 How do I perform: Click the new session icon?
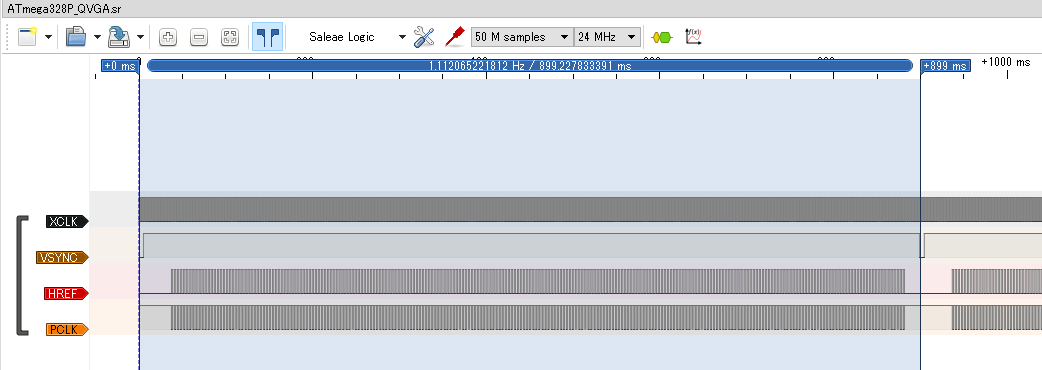[27, 37]
